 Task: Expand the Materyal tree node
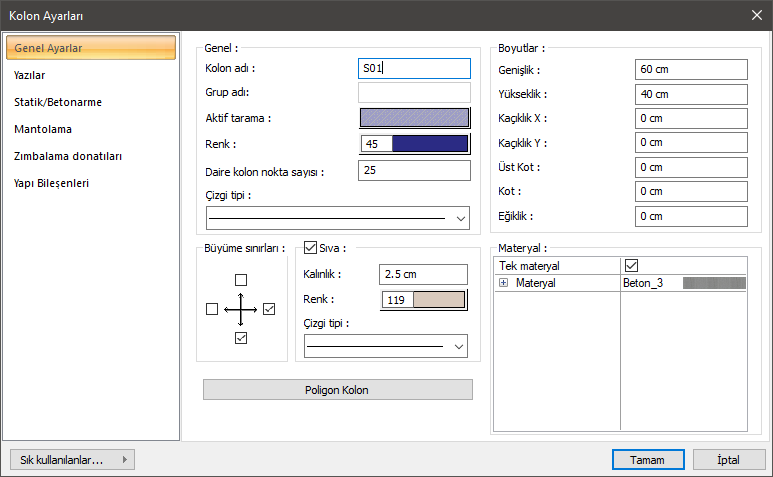[x=503, y=284]
